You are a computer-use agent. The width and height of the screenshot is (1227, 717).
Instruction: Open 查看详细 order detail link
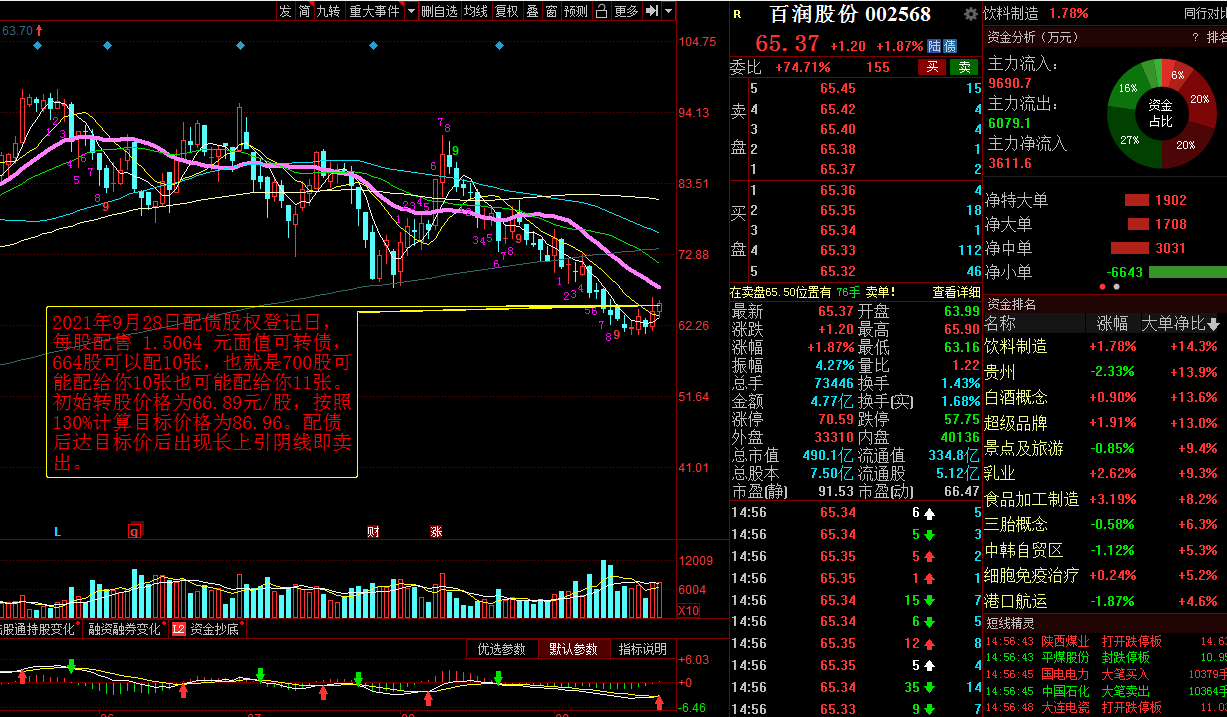coord(956,292)
